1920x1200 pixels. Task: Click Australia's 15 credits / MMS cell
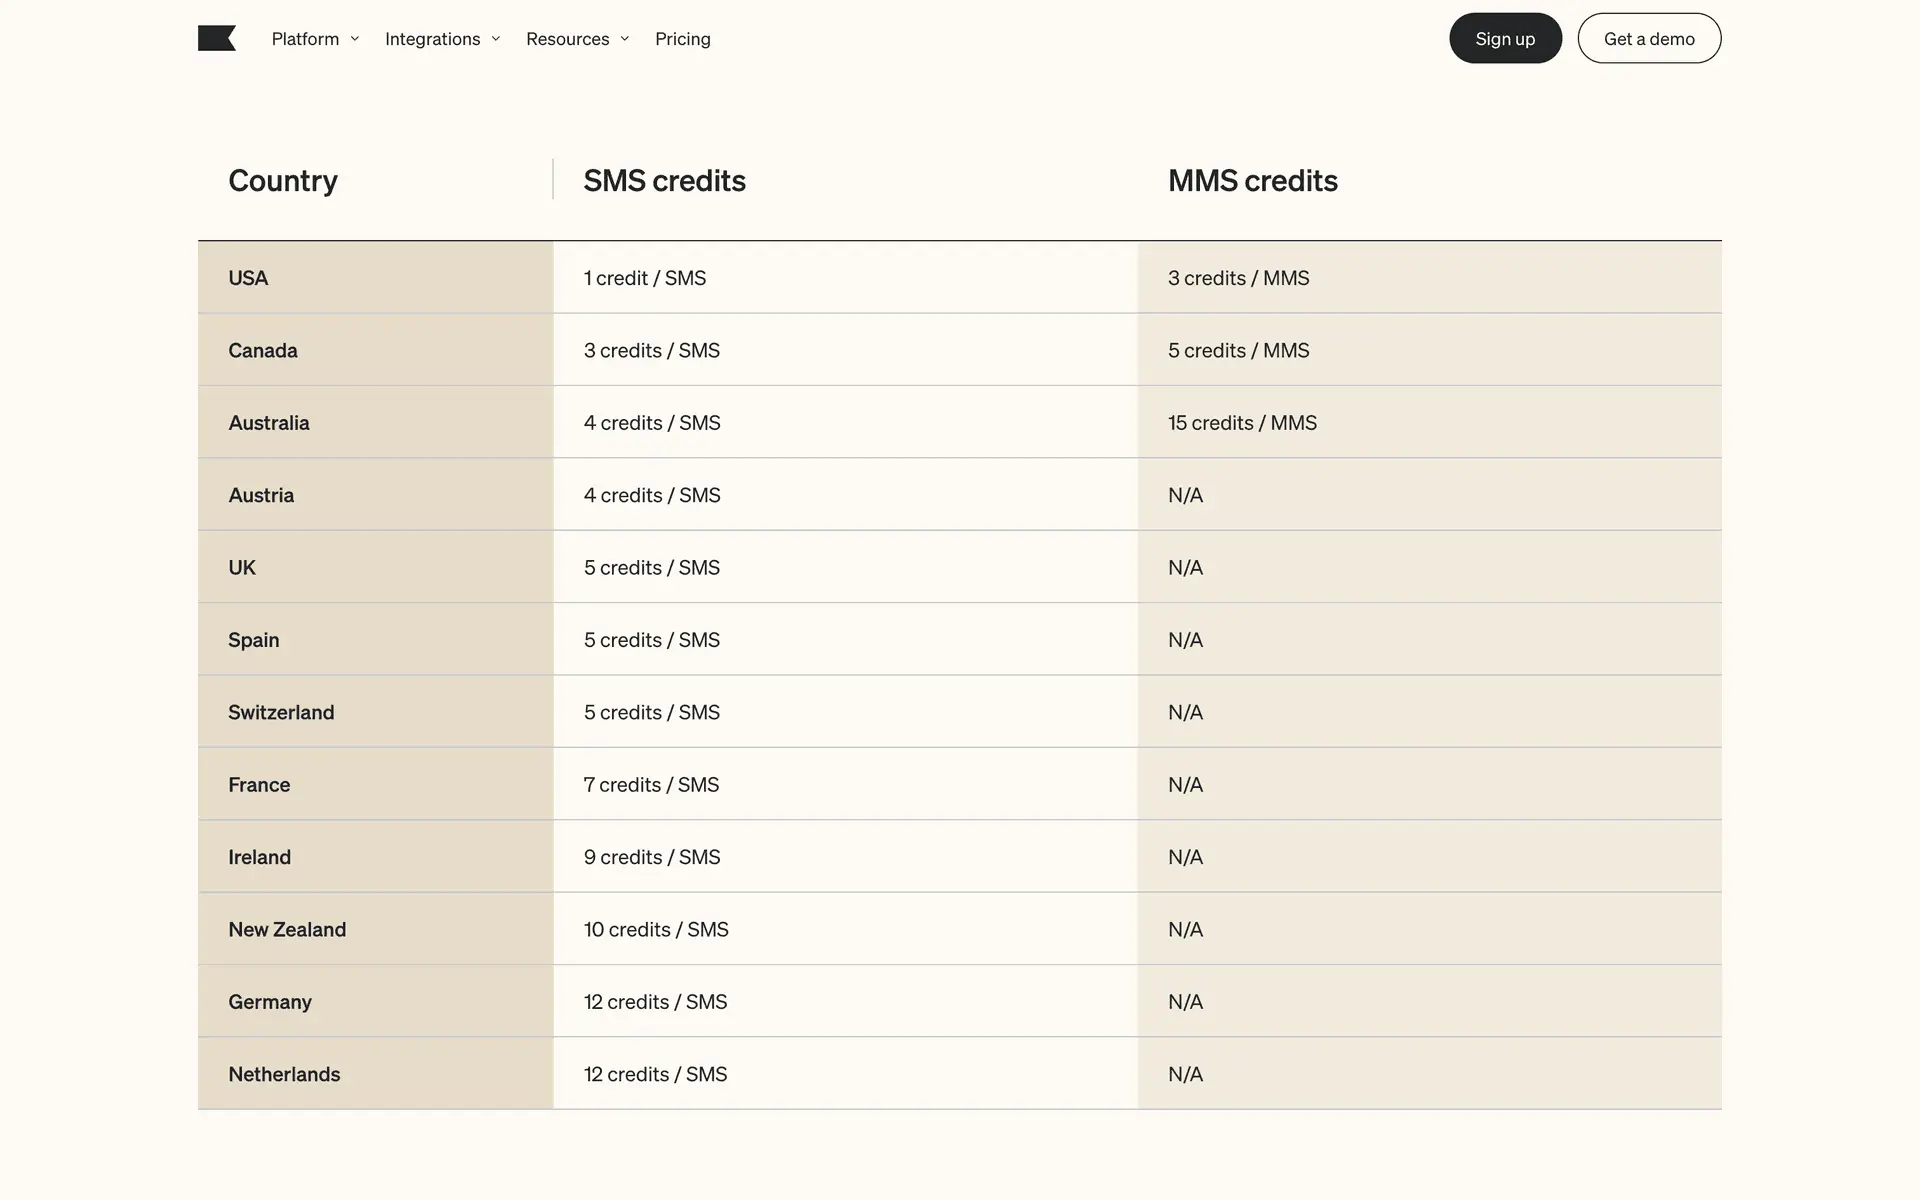[1242, 423]
